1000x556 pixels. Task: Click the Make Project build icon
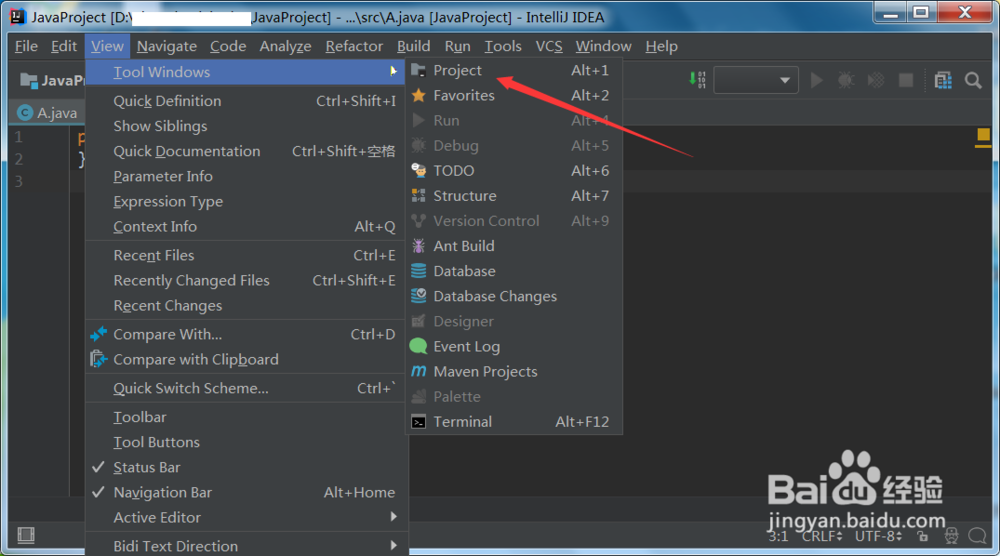697,80
